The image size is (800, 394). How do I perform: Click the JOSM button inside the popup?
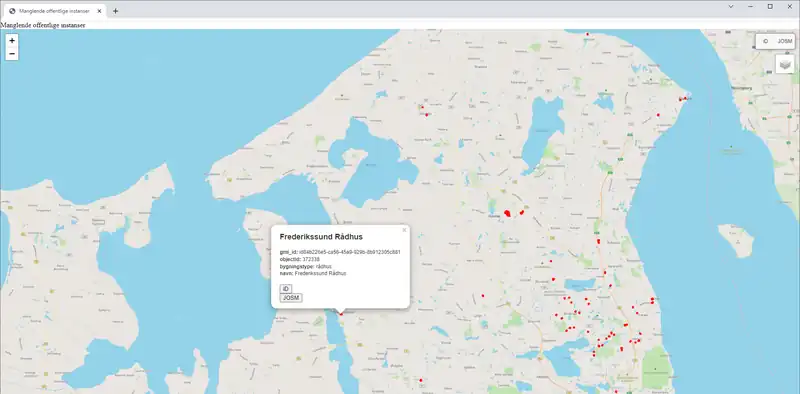tap(291, 298)
